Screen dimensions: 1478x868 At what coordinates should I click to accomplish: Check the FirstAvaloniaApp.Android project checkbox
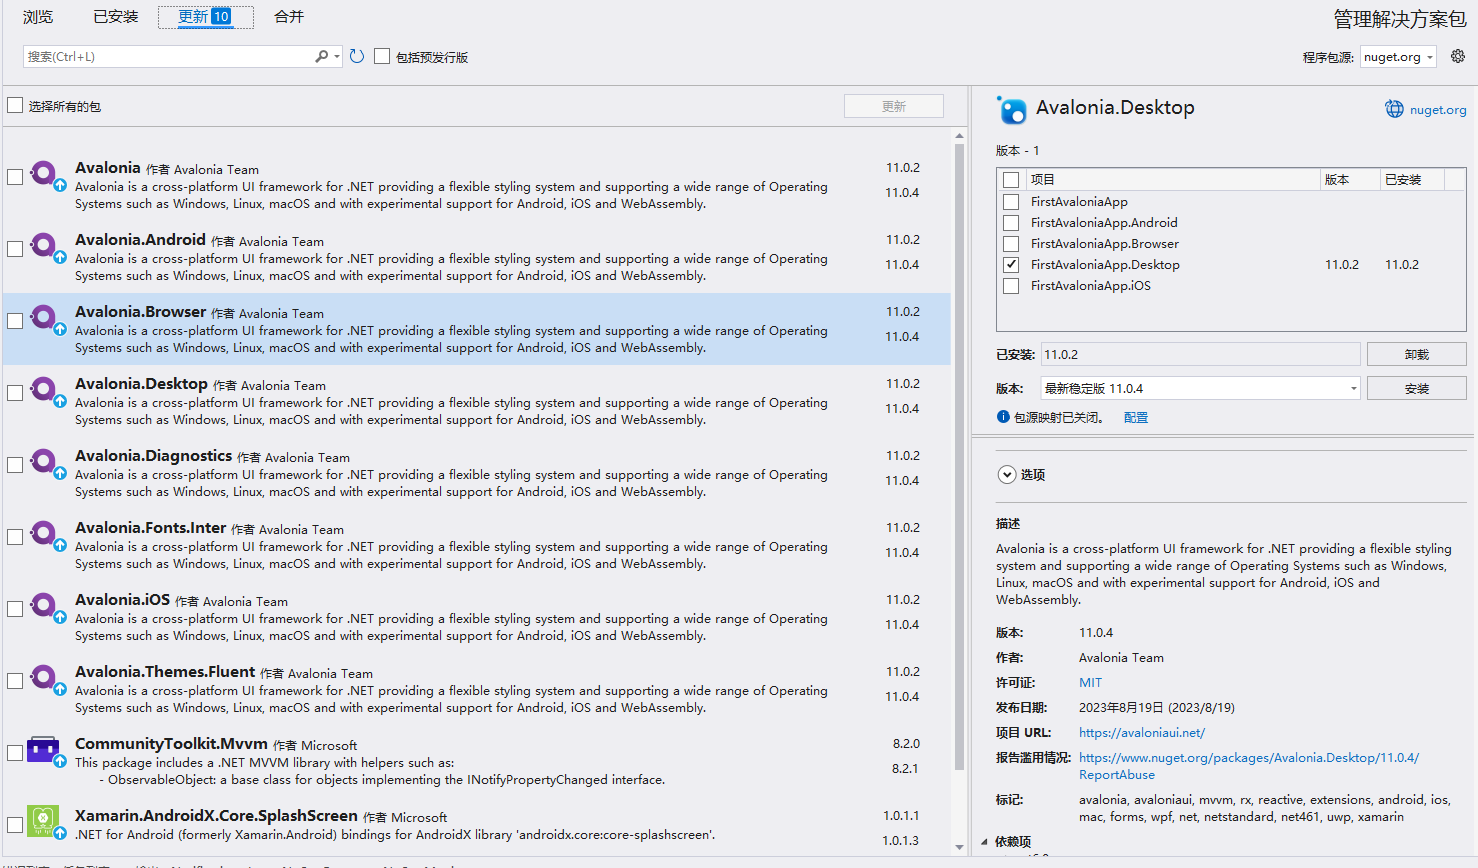pyautogui.click(x=1011, y=222)
